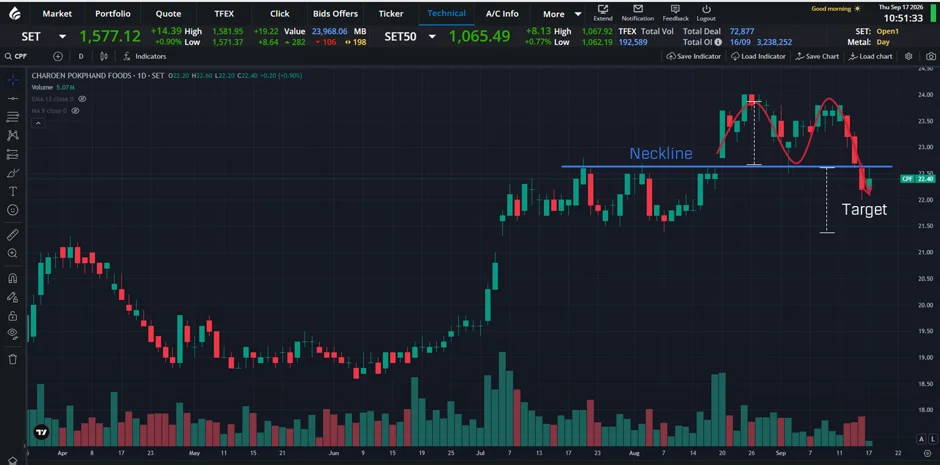Image resolution: width=940 pixels, height=465 pixels.
Task: Select the chart pattern drawing tool
Action: pos(13,135)
